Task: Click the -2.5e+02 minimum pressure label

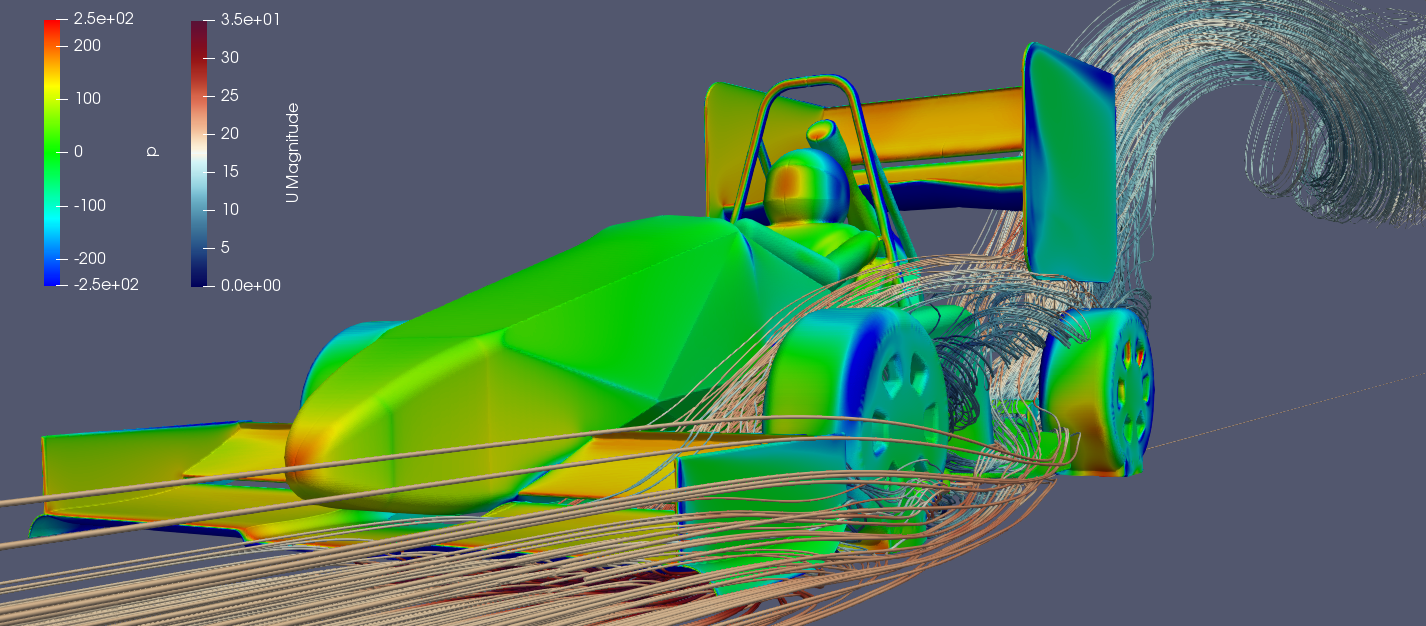Action: pos(105,285)
